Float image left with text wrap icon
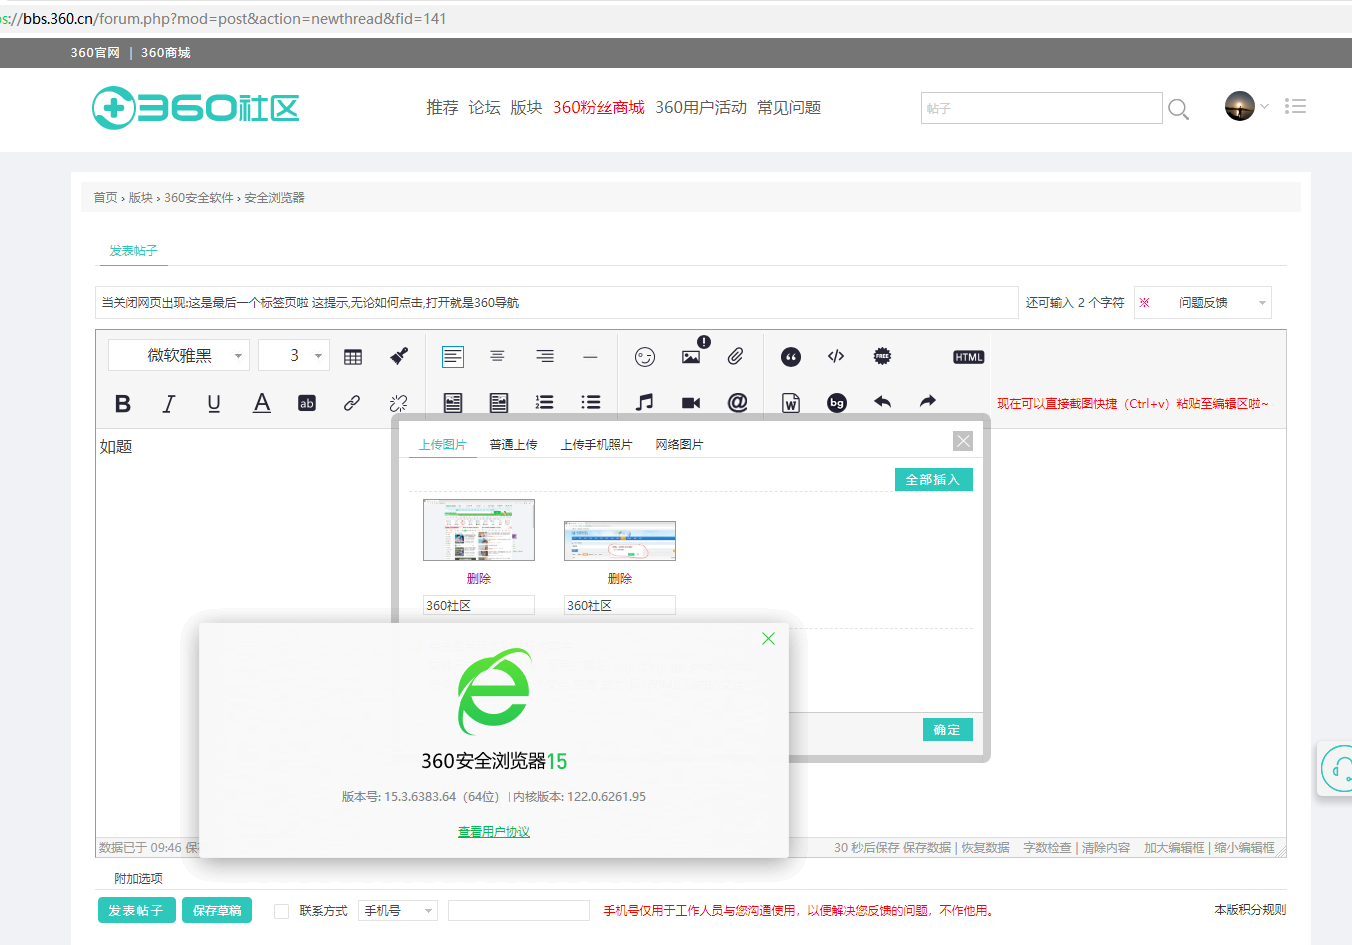The image size is (1352, 945). pyautogui.click(x=453, y=403)
